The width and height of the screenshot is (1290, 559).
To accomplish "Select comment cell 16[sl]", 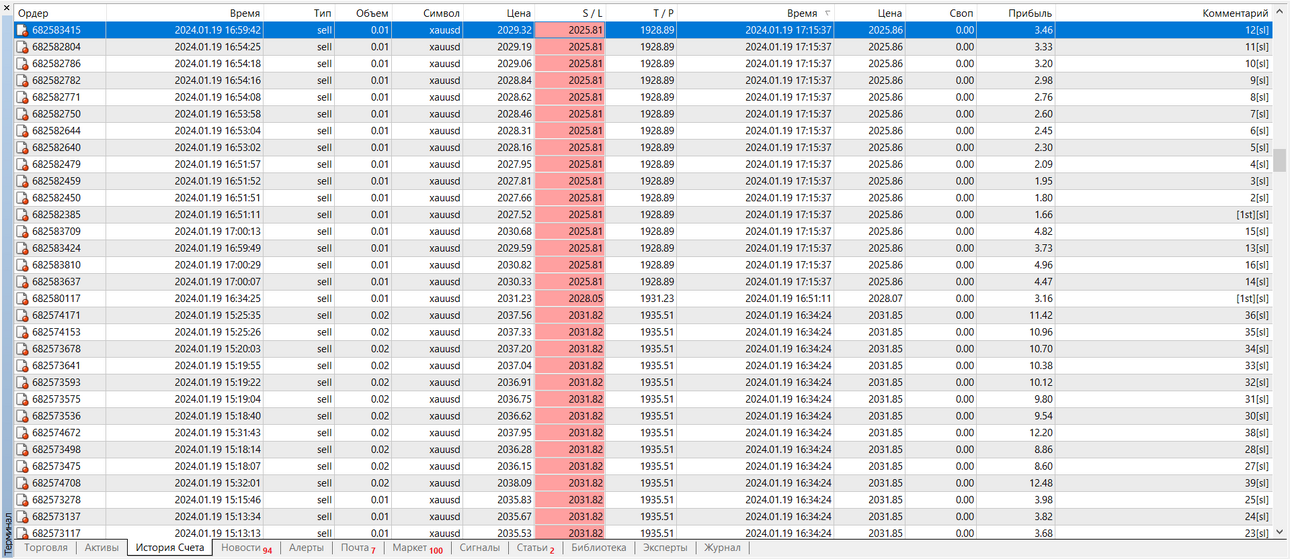I will tap(1256, 265).
